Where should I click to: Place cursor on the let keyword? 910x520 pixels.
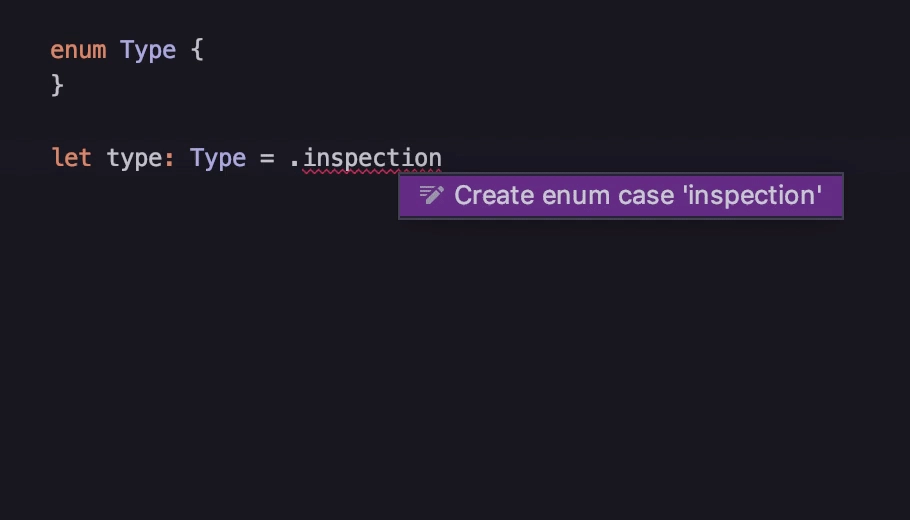(x=71, y=158)
